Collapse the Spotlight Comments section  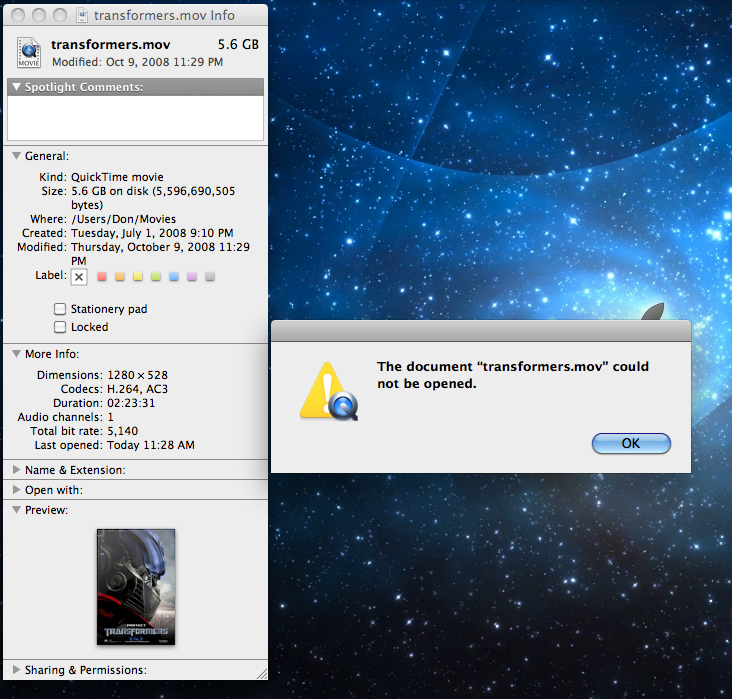[16, 87]
